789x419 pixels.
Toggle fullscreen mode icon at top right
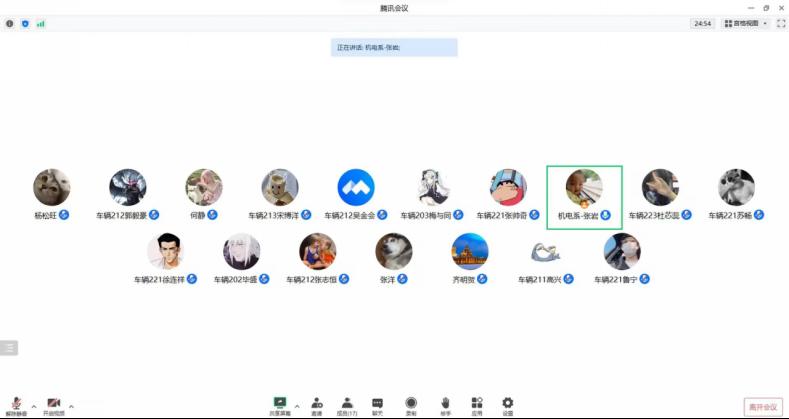(781, 24)
